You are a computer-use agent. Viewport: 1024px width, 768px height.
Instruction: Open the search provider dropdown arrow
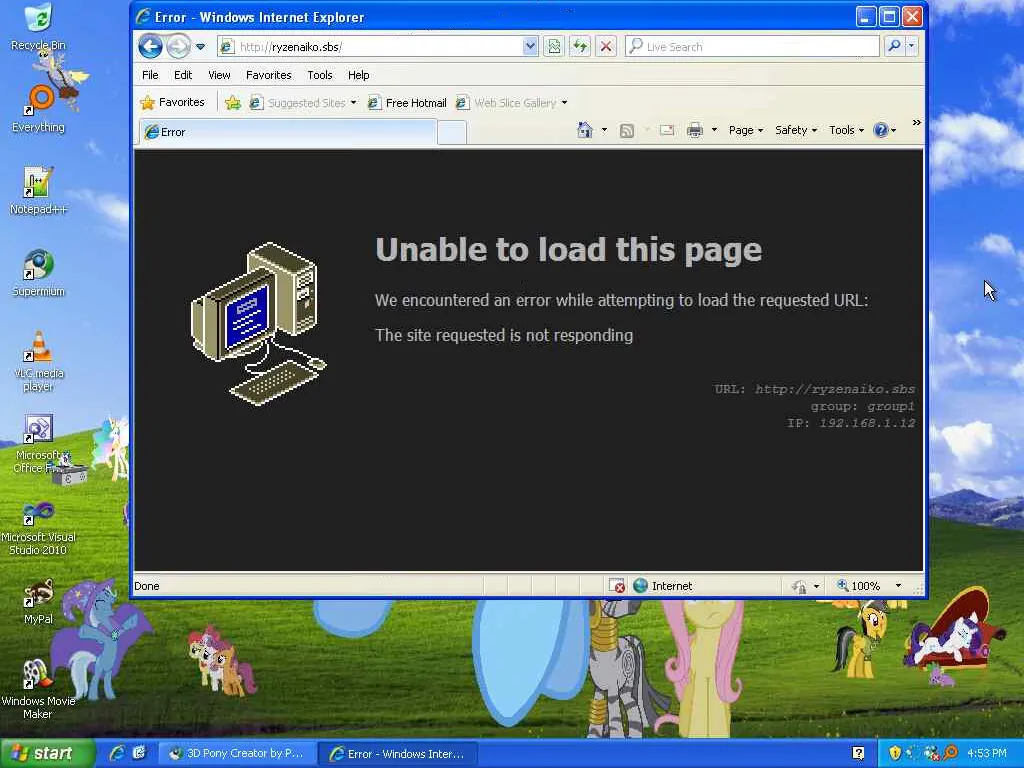[912, 46]
